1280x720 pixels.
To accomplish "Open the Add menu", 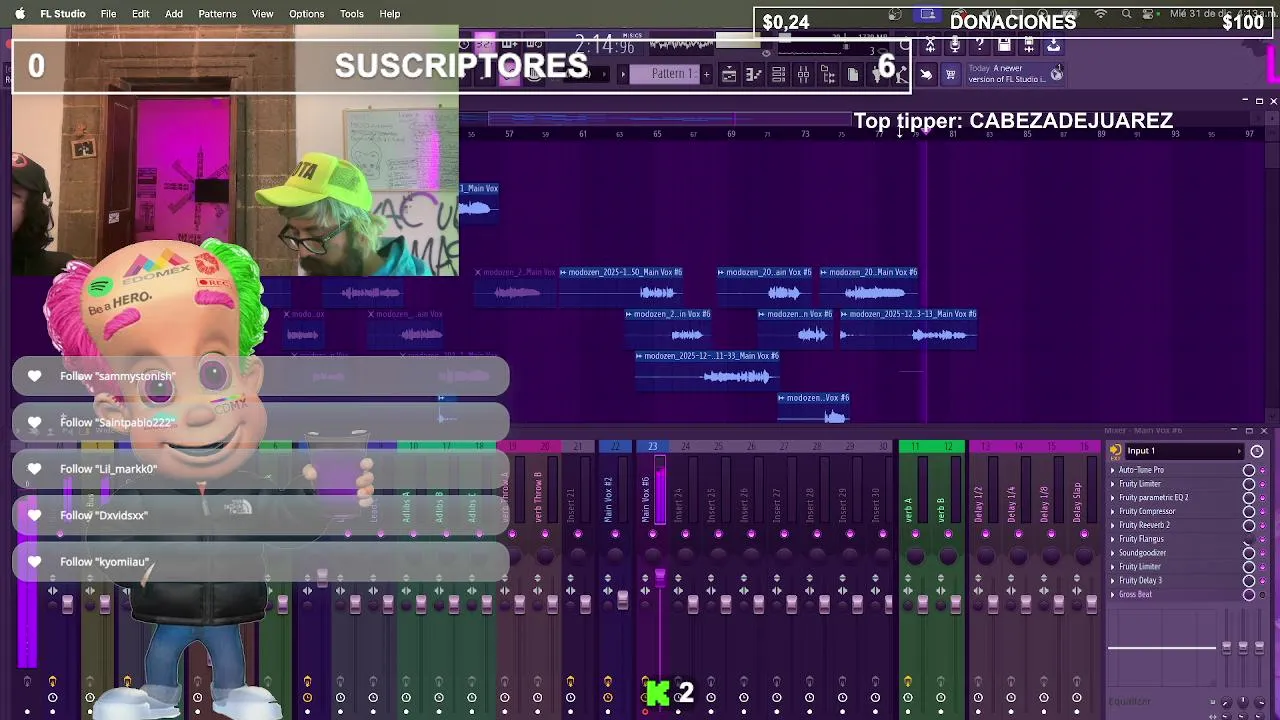I will 174,14.
